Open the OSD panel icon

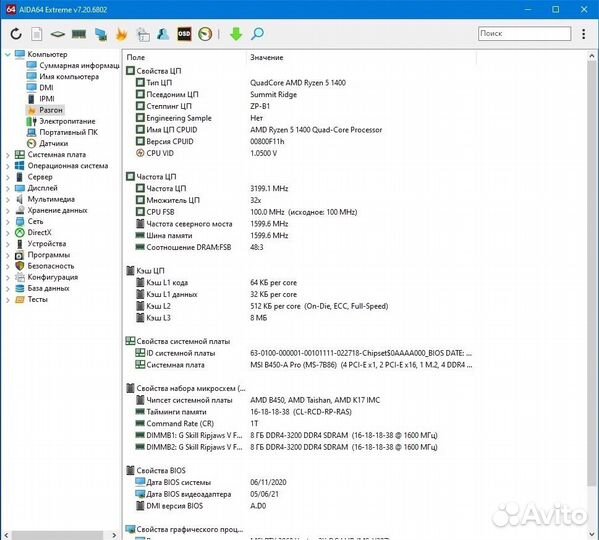point(184,34)
